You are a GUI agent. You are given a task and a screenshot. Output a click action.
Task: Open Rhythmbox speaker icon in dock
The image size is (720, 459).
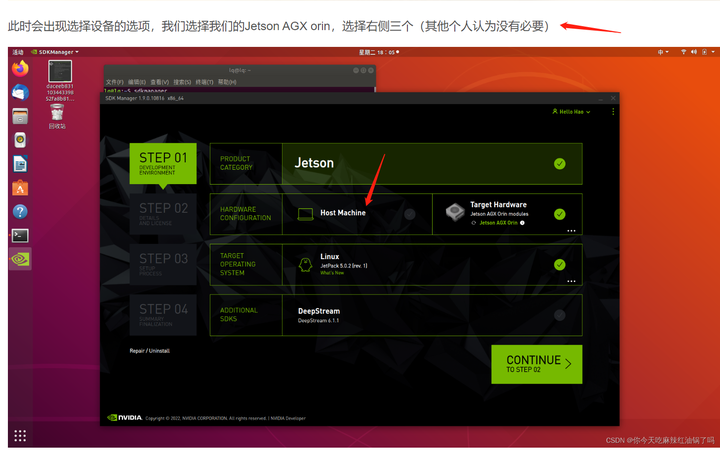20,140
